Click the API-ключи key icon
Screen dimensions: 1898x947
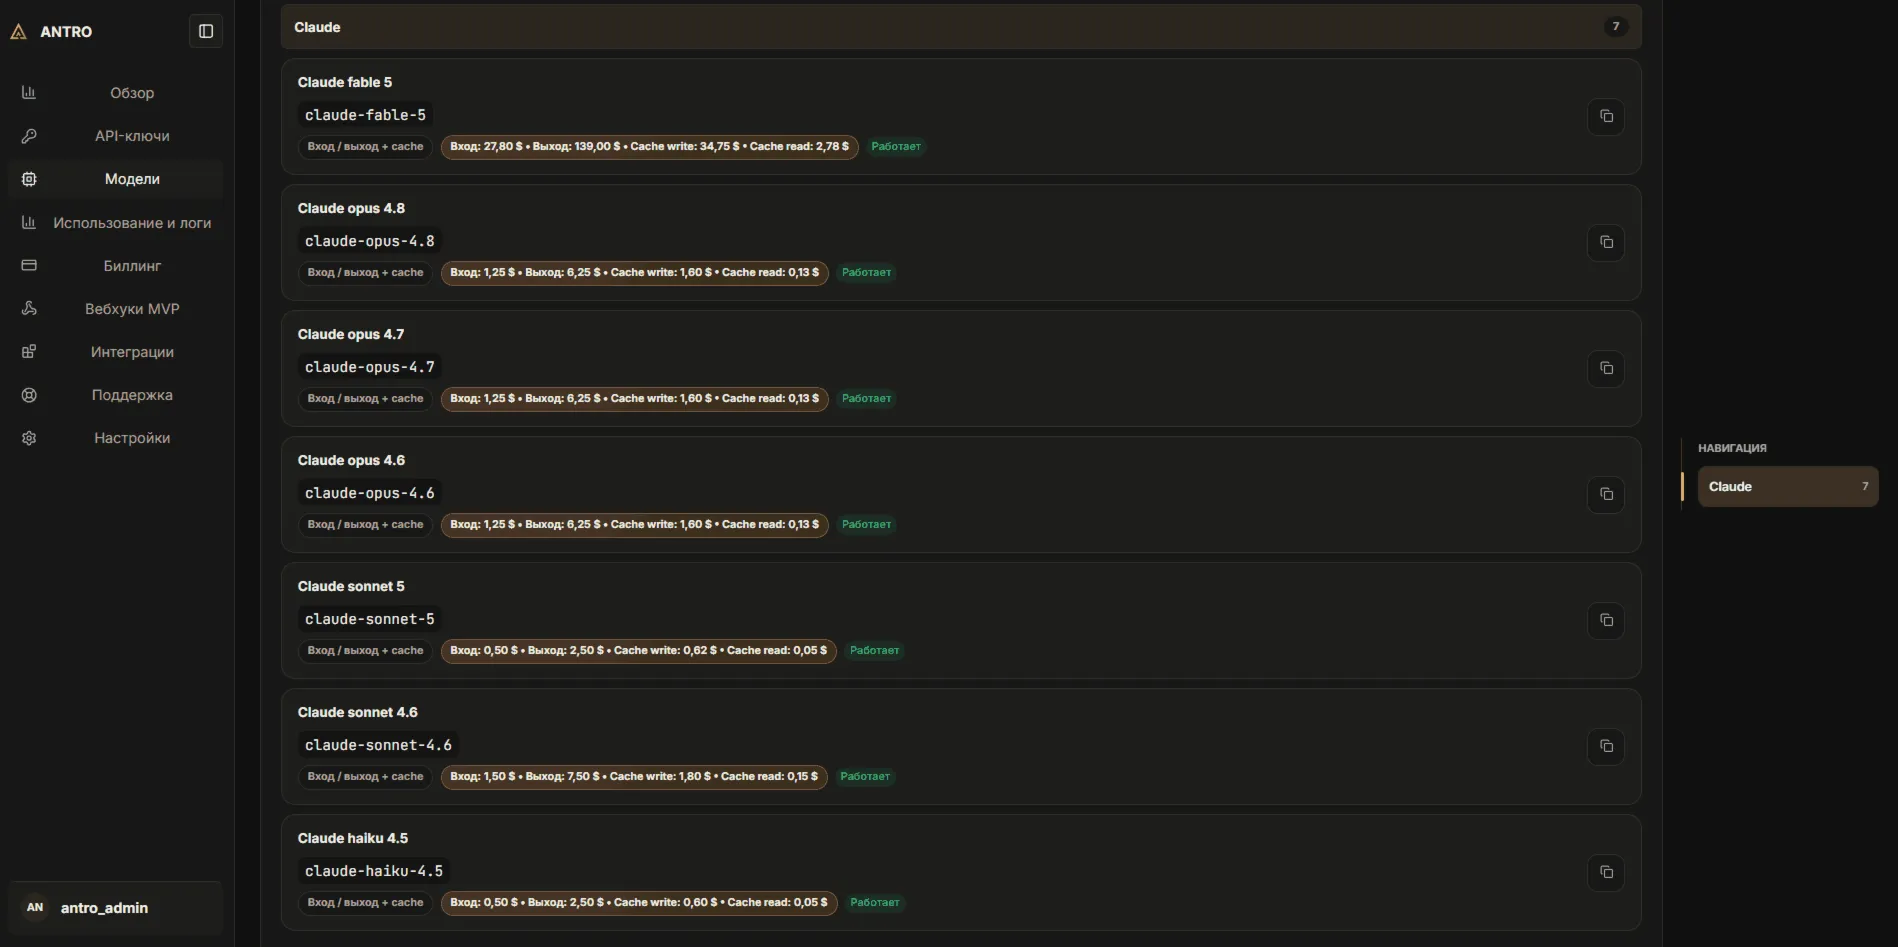click(x=29, y=136)
